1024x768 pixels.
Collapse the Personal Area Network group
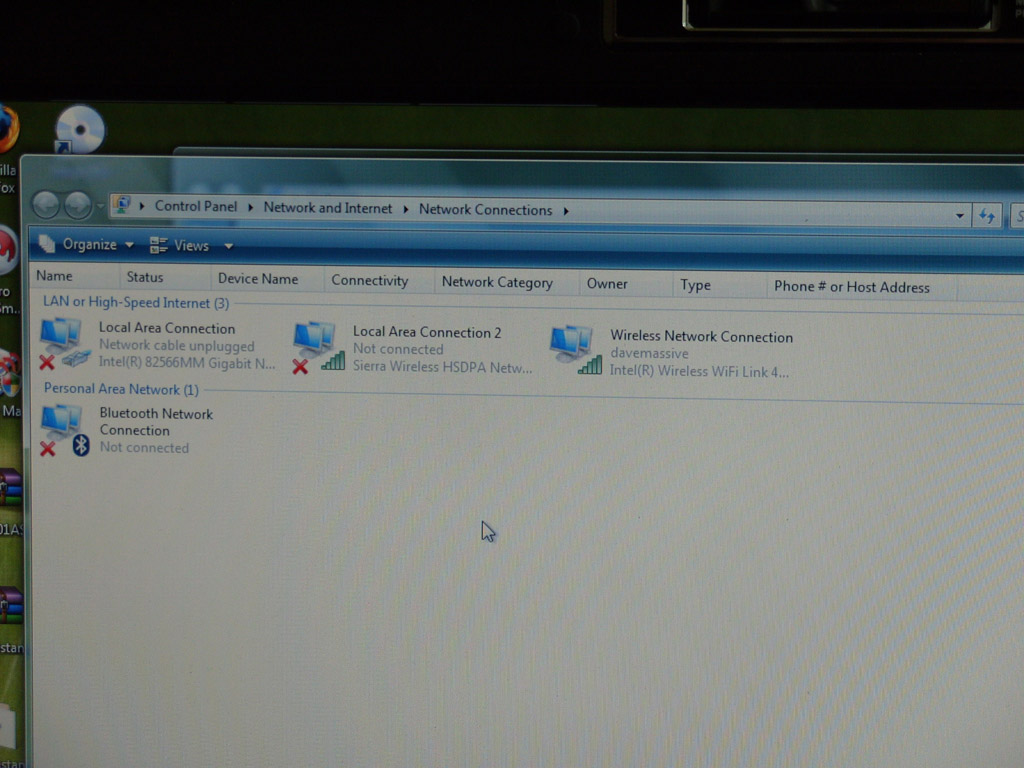[x=121, y=389]
